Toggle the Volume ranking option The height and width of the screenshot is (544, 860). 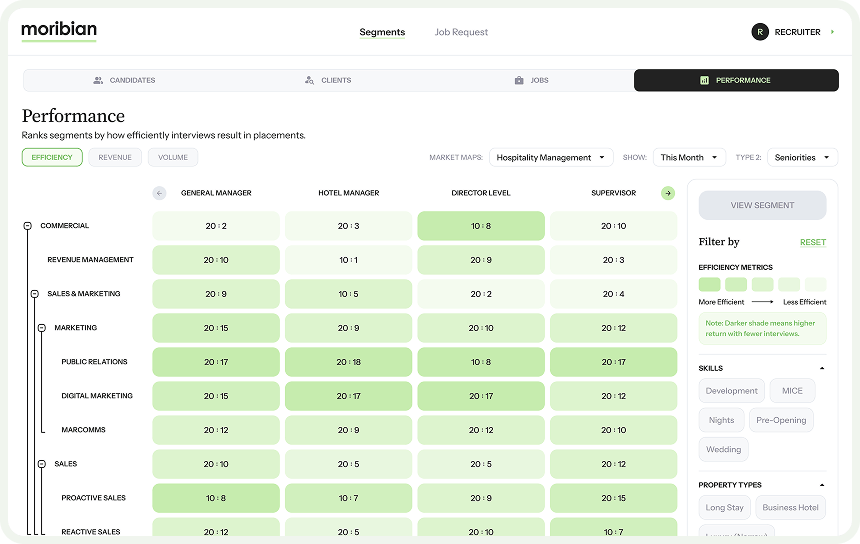(x=173, y=157)
